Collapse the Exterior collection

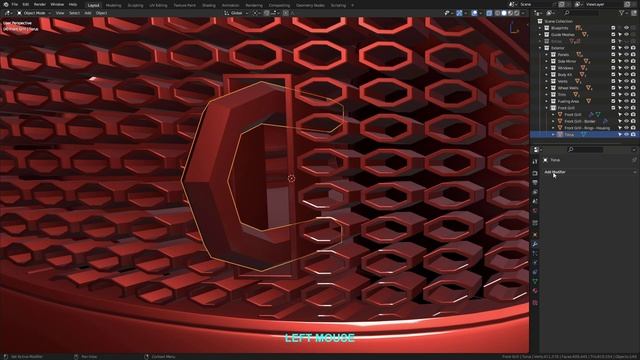click(540, 48)
